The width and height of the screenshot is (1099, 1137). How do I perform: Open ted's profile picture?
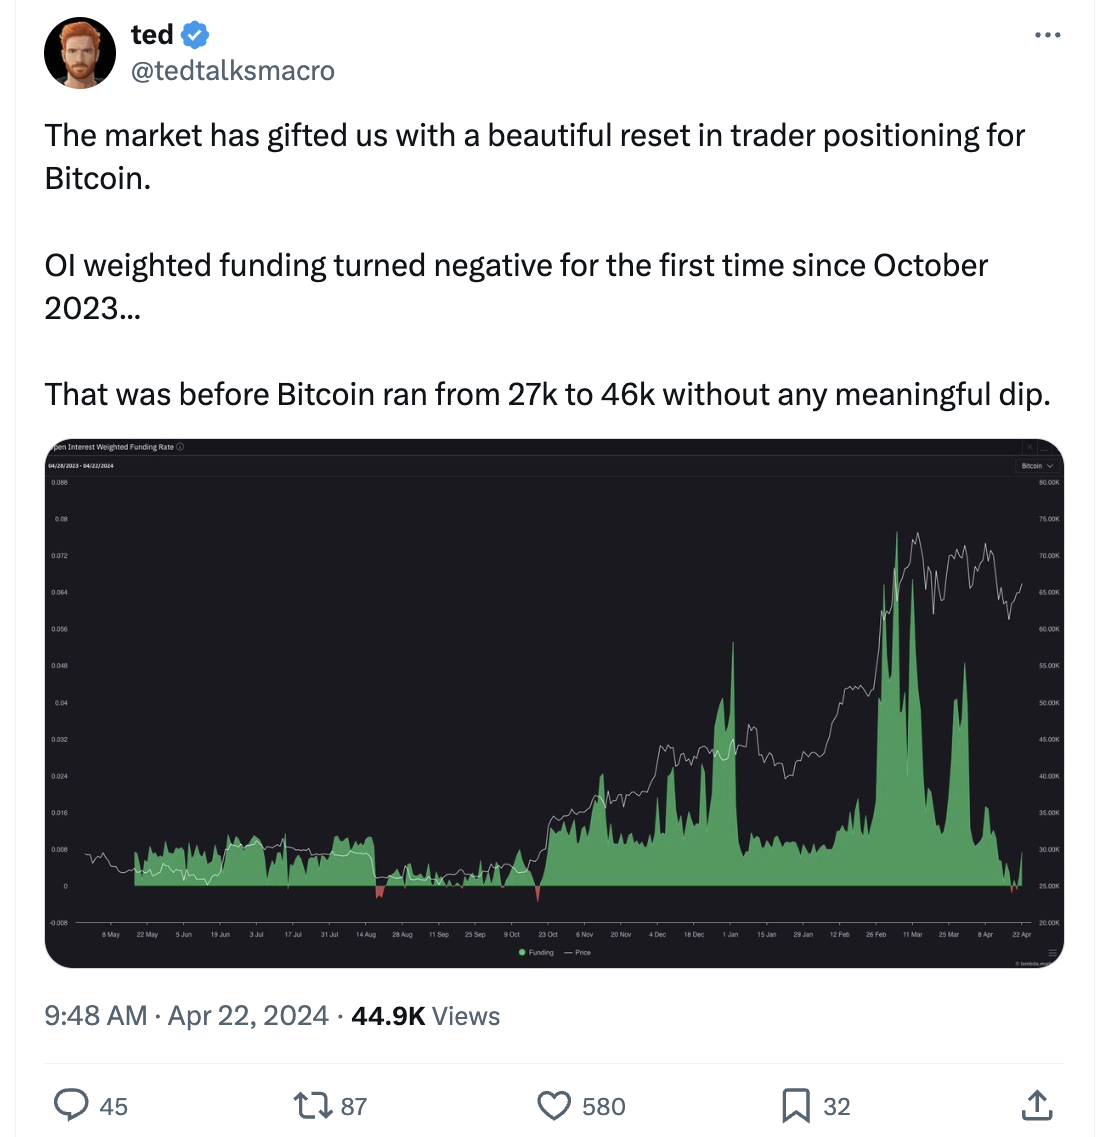[80, 53]
